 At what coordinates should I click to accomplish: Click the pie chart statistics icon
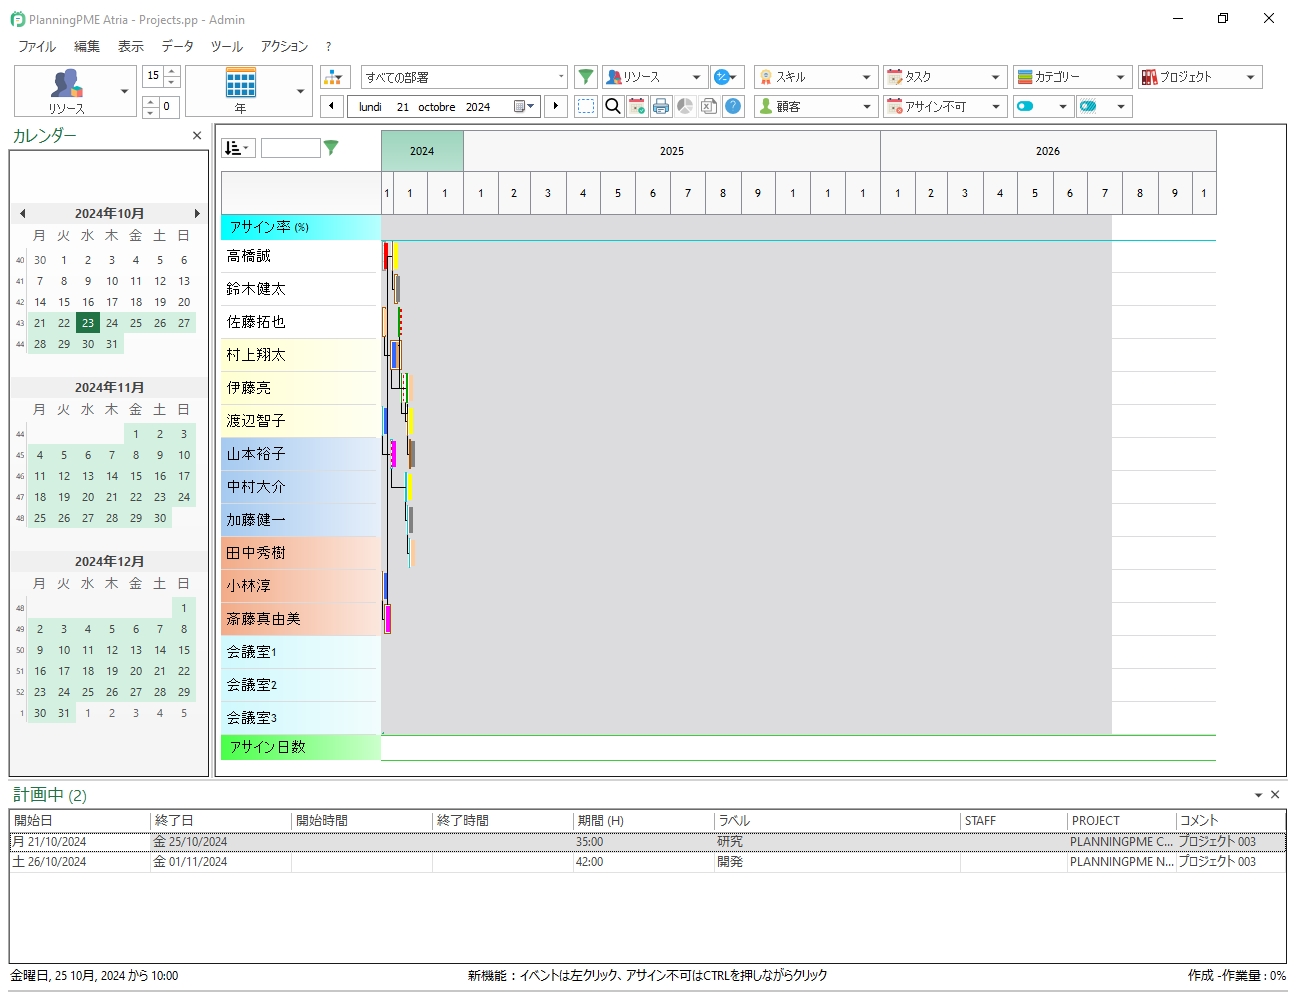point(685,106)
